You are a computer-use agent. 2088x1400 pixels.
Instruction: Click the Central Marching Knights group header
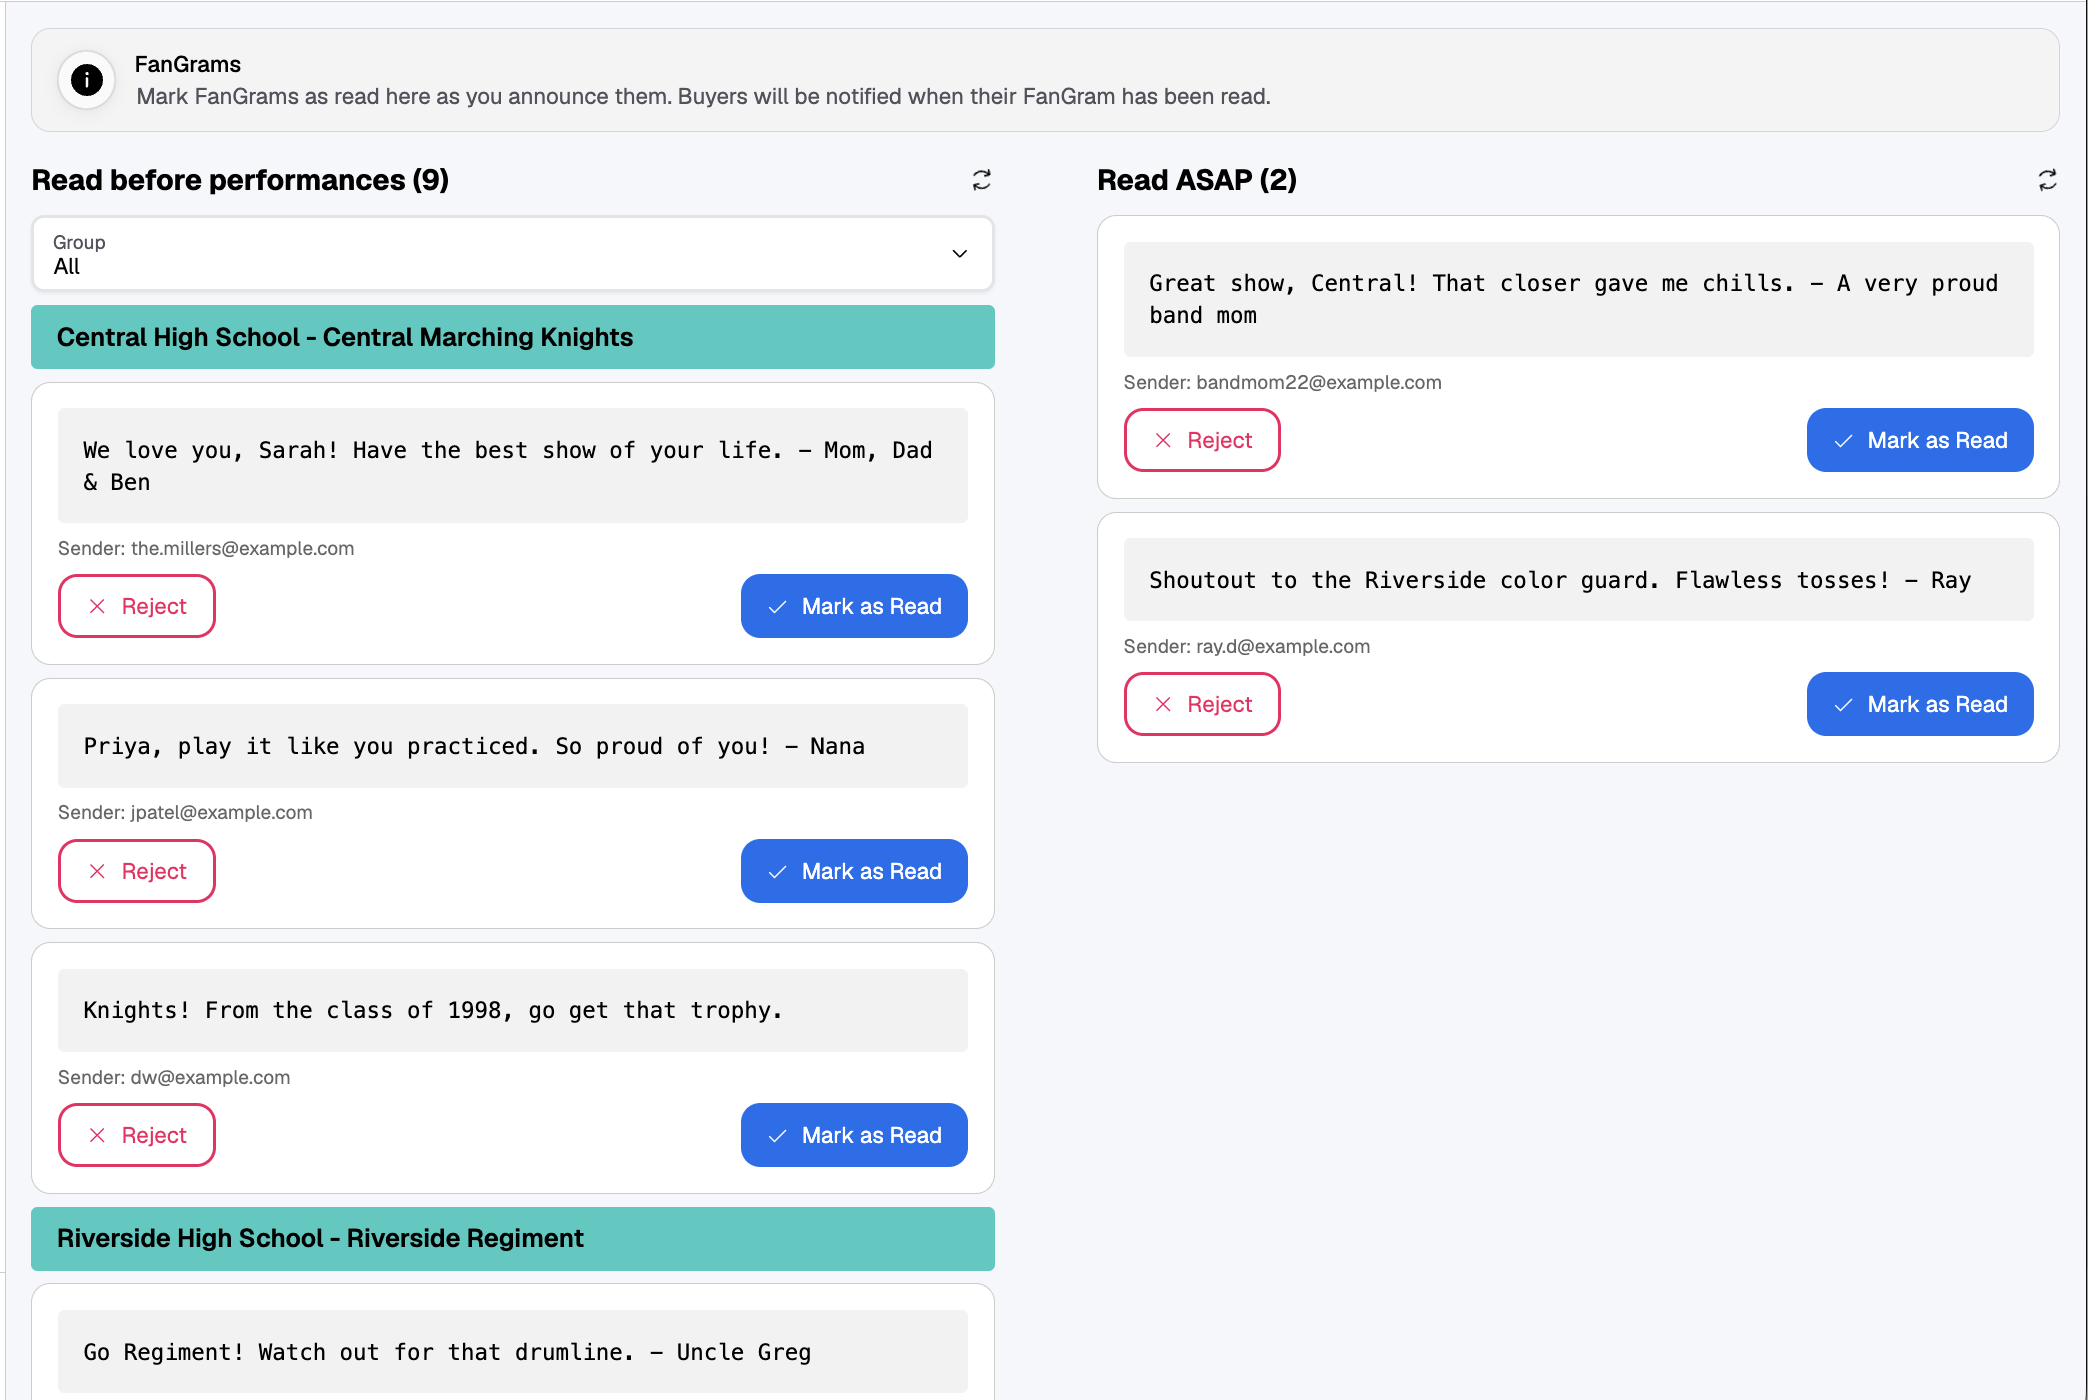[512, 337]
